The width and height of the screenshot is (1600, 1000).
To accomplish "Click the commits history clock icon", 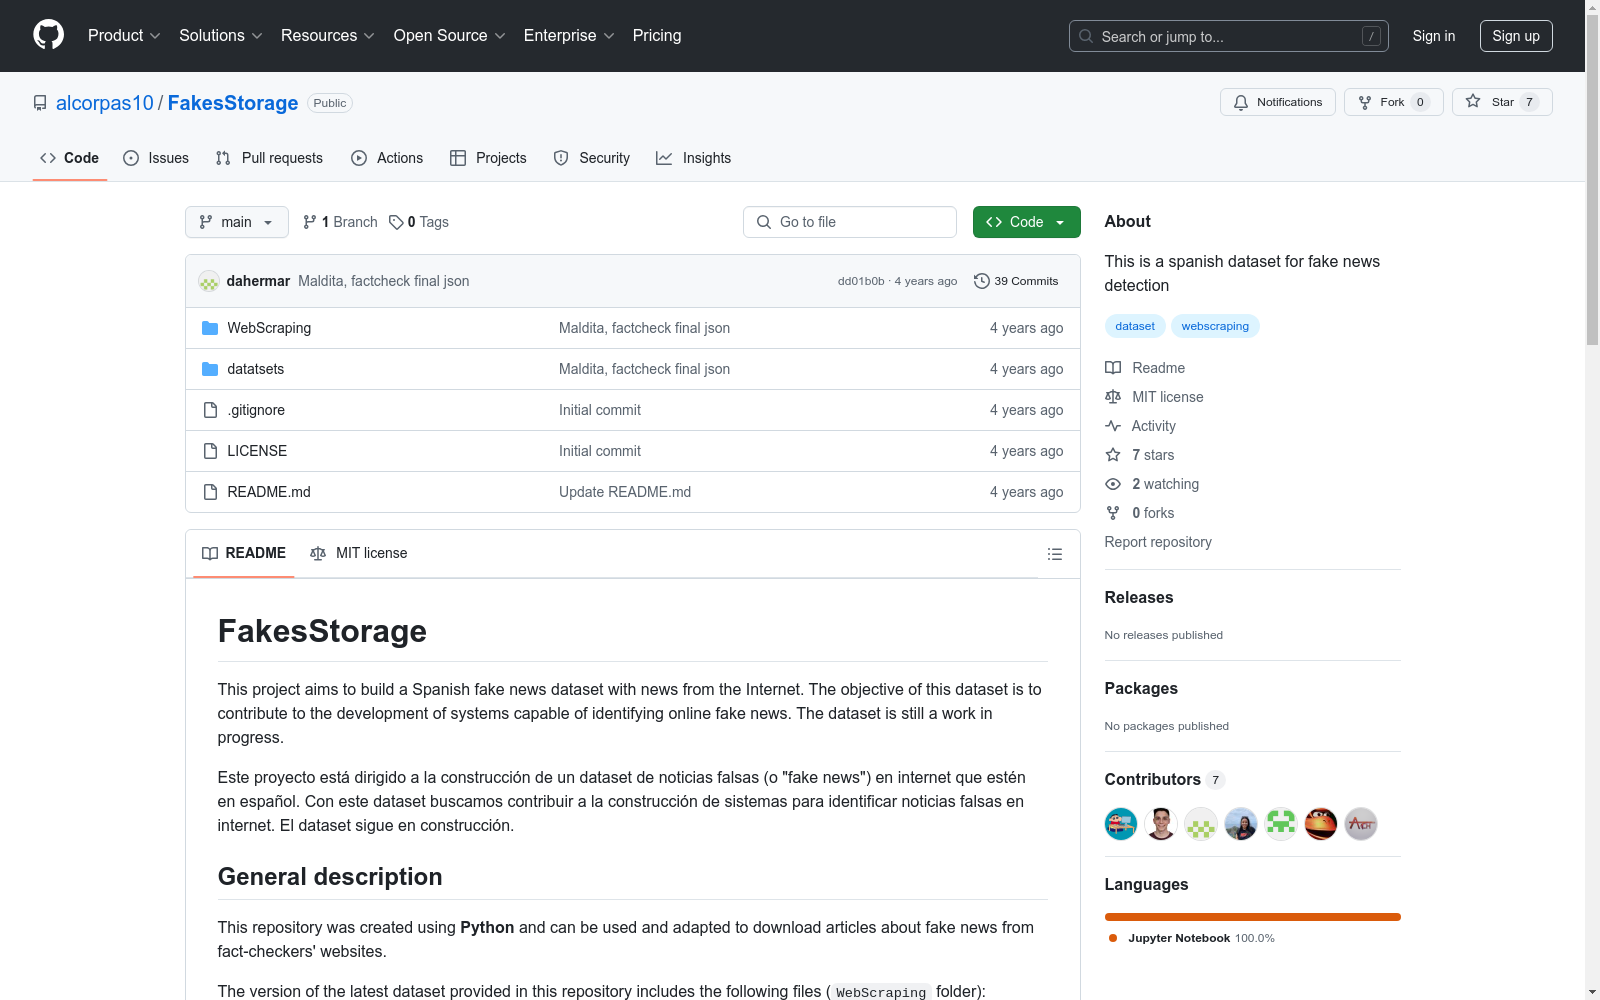I will pyautogui.click(x=982, y=281).
